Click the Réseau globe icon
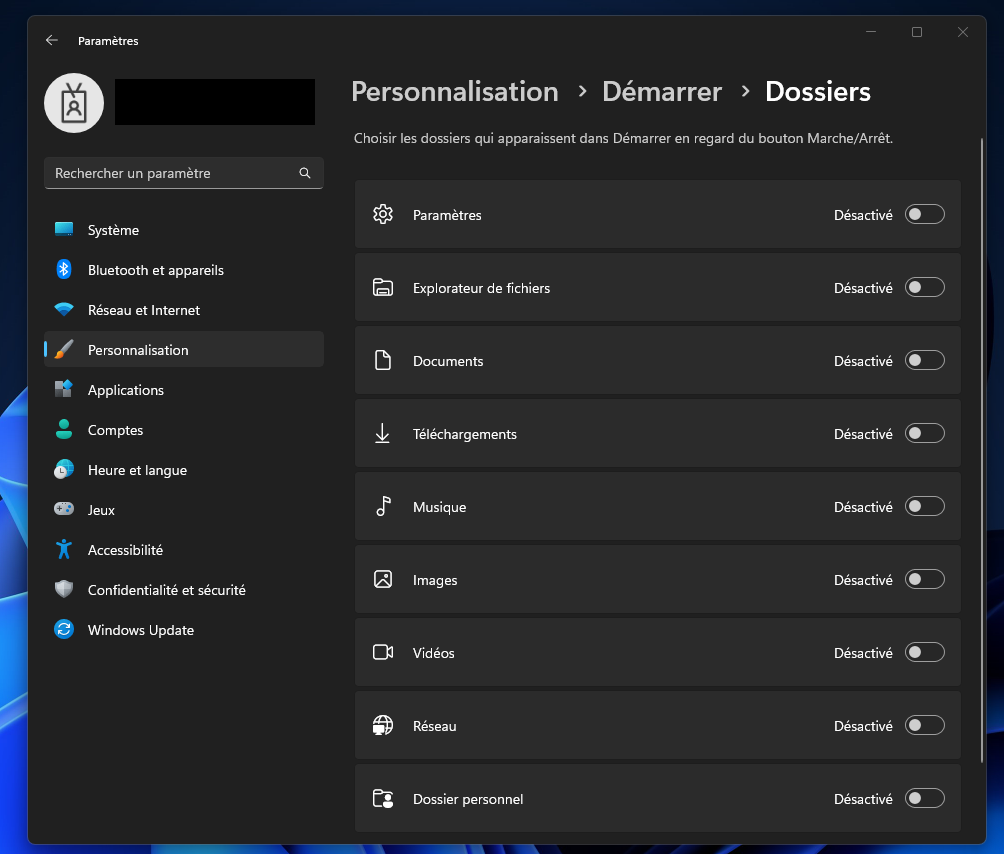 382,725
